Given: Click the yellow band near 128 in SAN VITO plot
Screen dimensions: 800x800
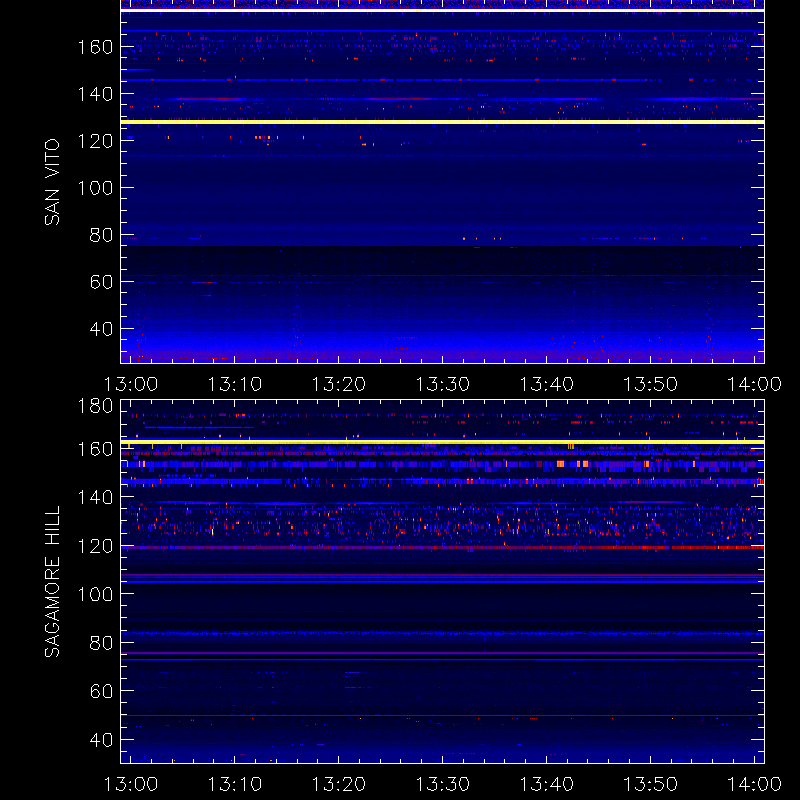Looking at the screenshot, I should (442, 122).
